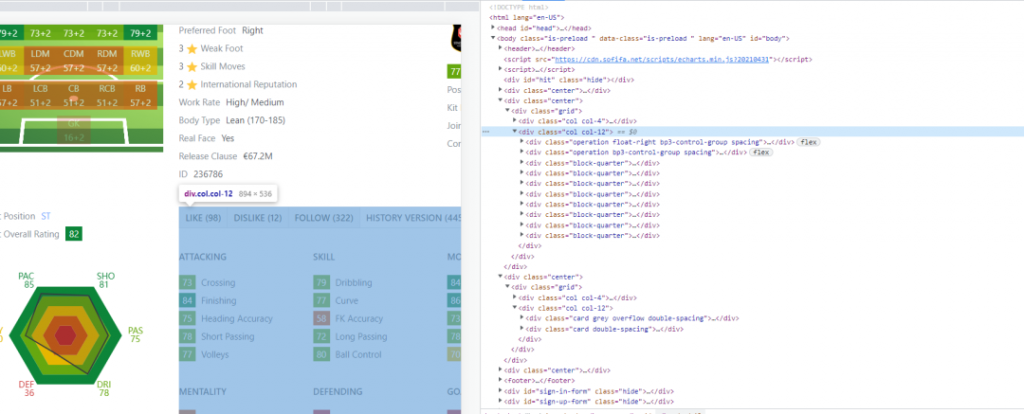Click the PAC 85 radar label

[26, 281]
